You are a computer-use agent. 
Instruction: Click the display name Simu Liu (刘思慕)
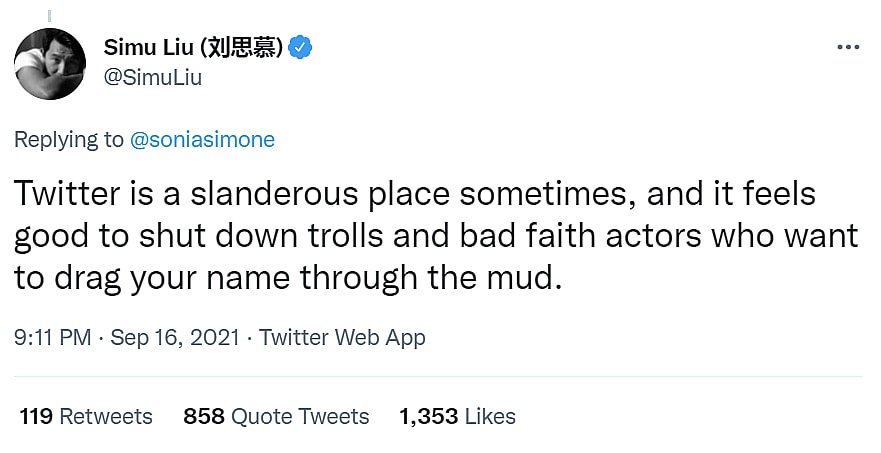(194, 47)
